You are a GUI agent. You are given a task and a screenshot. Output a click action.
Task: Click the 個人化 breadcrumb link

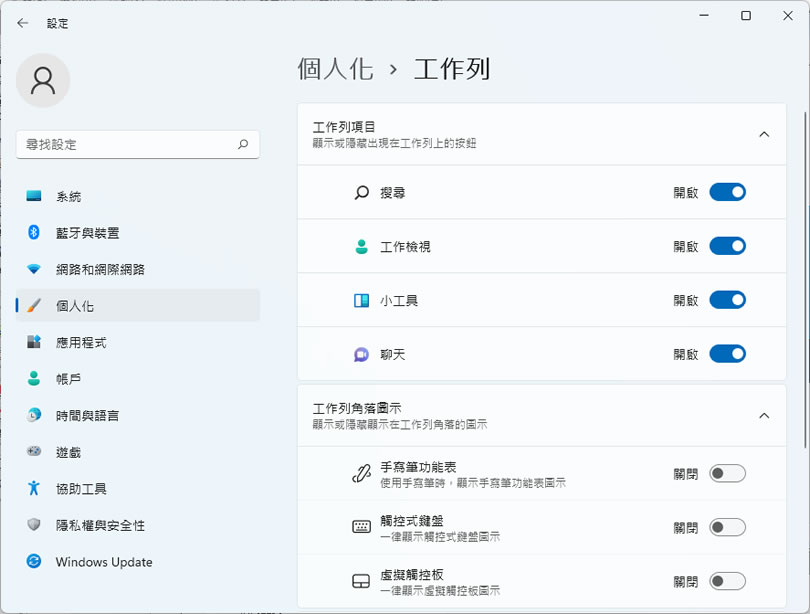click(335, 69)
